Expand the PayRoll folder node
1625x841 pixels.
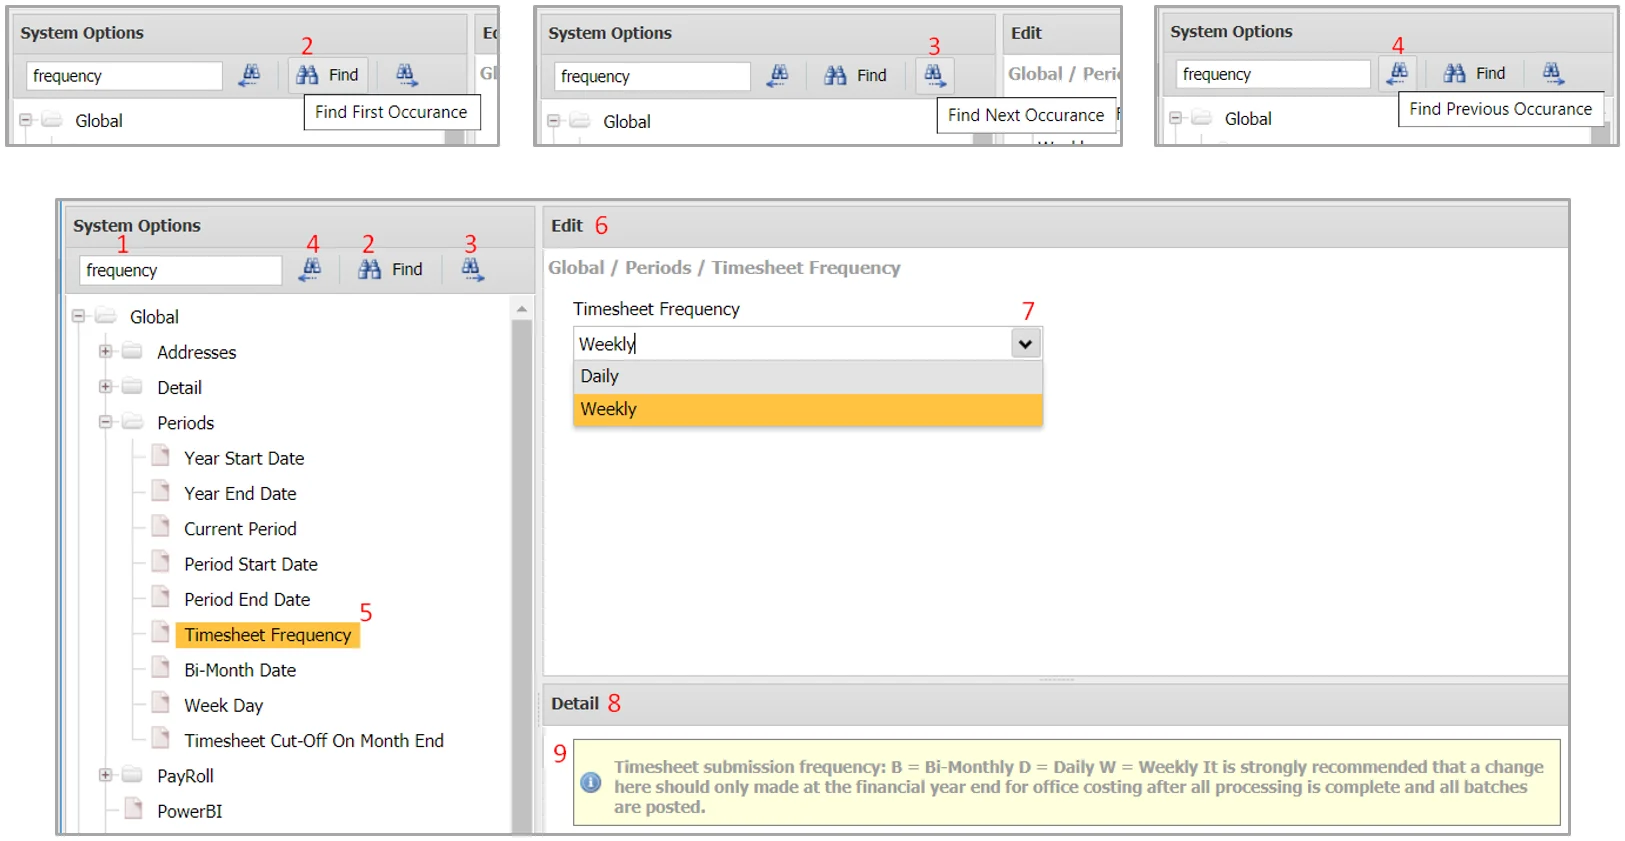pyautogui.click(x=105, y=775)
